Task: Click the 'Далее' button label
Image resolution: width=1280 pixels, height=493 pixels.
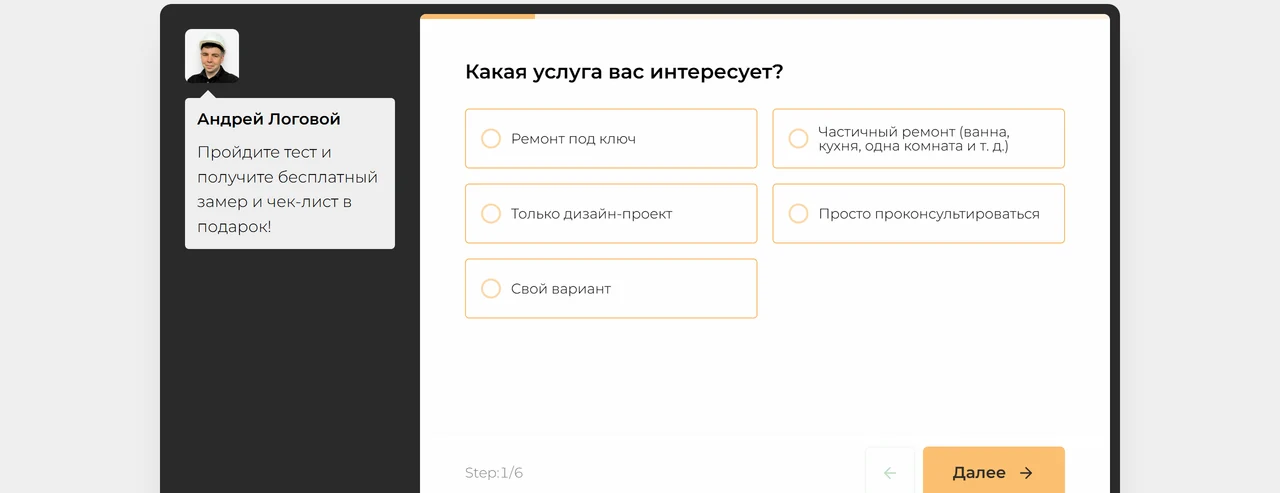Action: point(979,473)
